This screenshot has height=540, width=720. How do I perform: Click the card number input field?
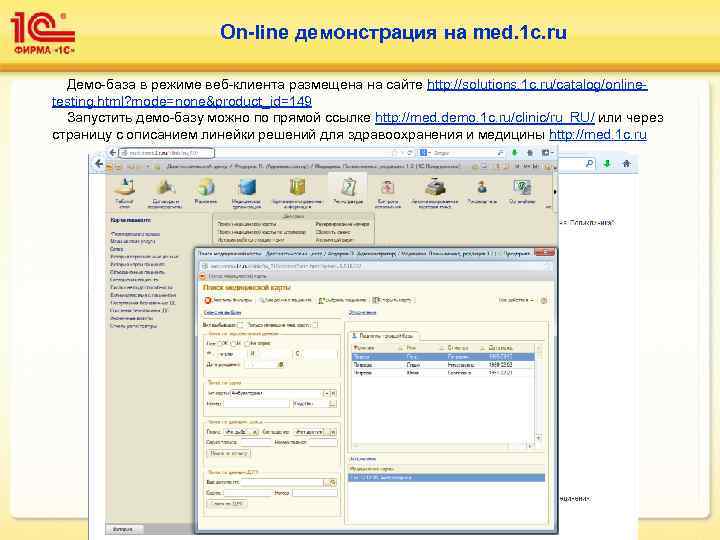pos(256,404)
